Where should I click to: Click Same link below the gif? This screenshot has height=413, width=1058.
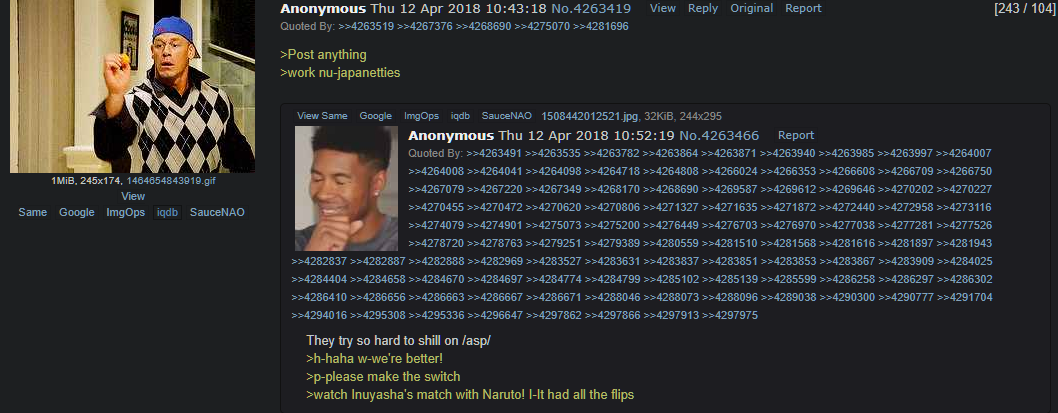point(32,213)
